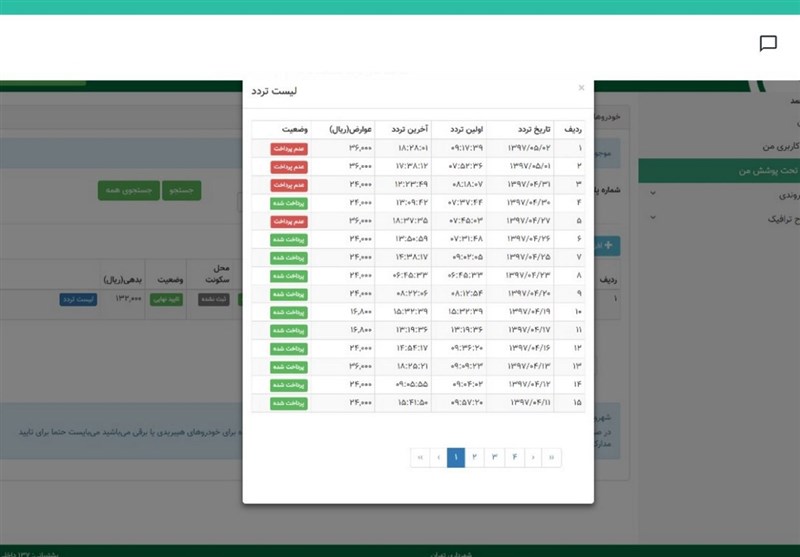Jump to last page with double-arrow

point(550,457)
